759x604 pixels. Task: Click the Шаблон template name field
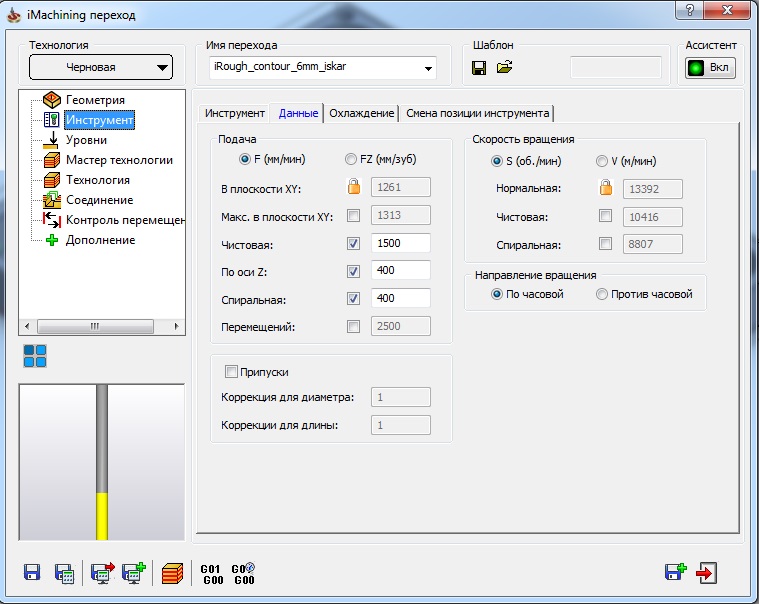[616, 67]
